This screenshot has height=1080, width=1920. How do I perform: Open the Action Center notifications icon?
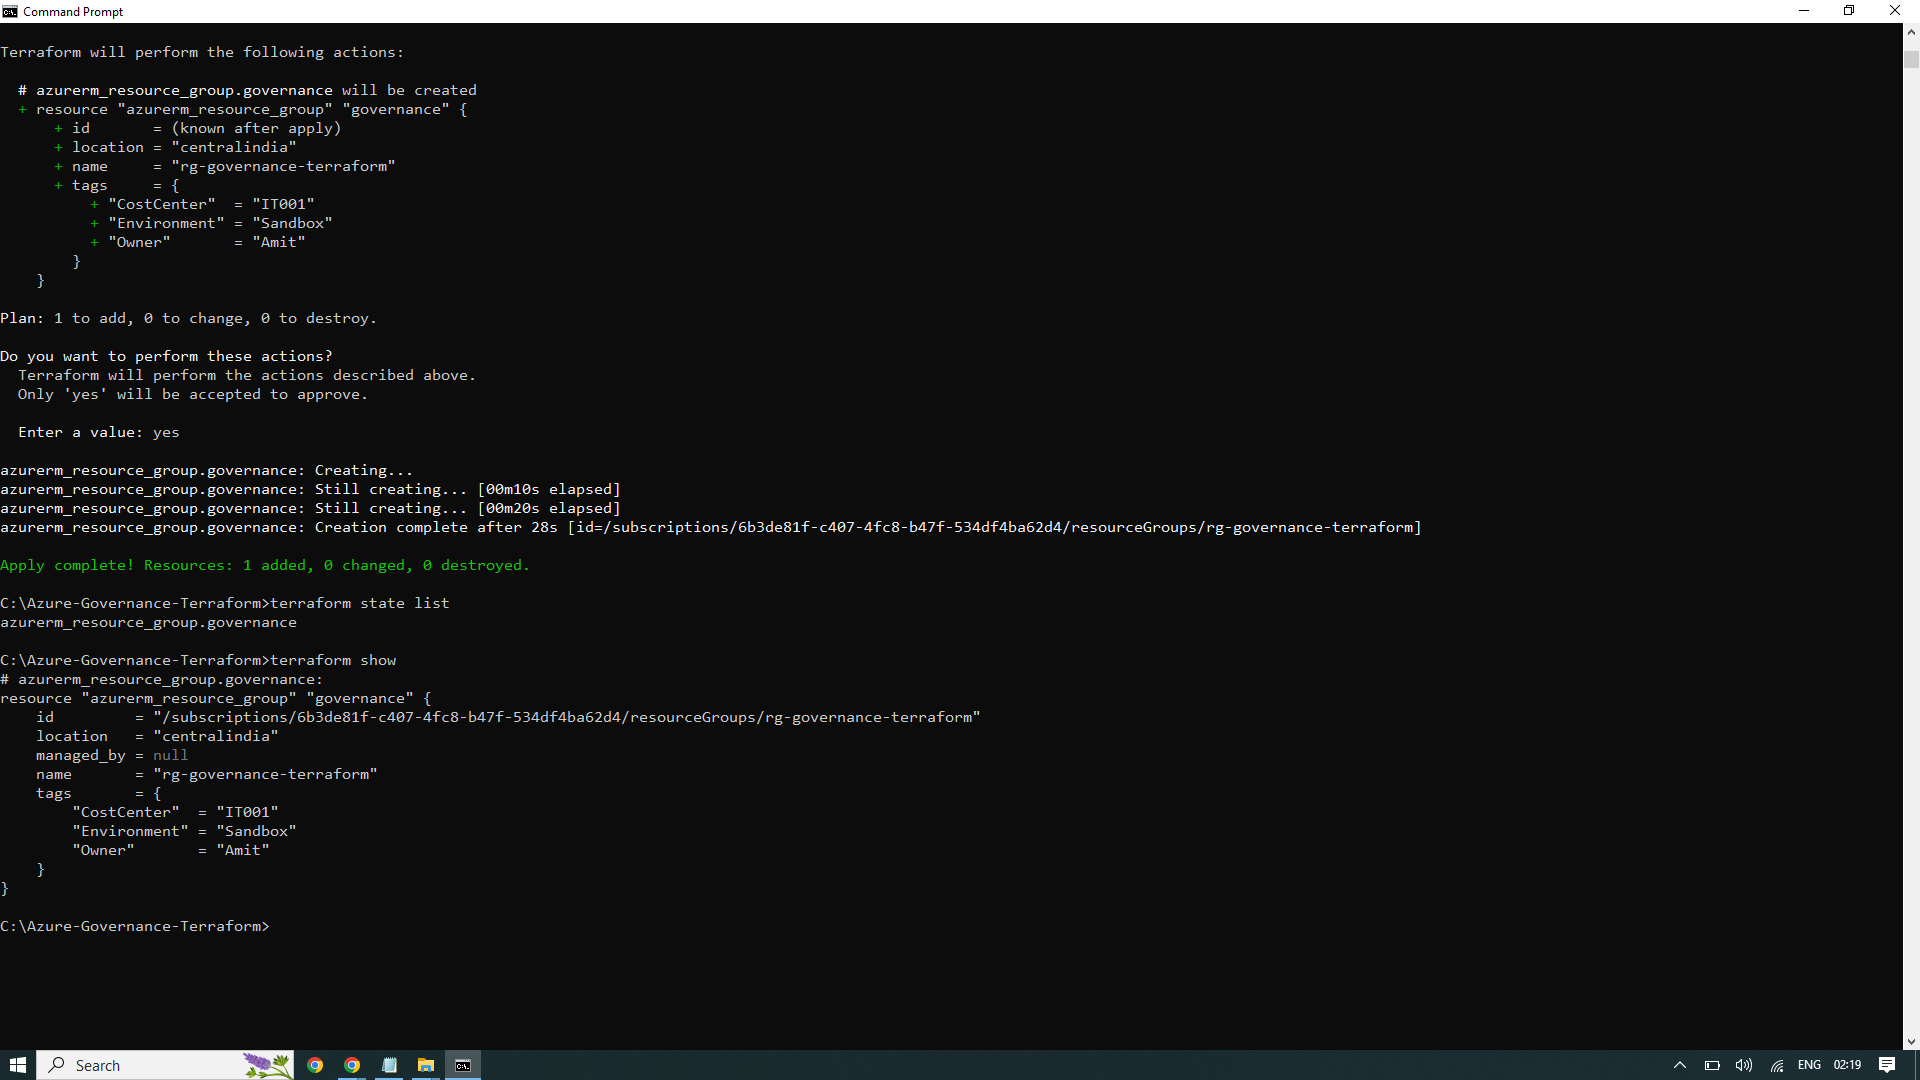[x=1887, y=1065]
